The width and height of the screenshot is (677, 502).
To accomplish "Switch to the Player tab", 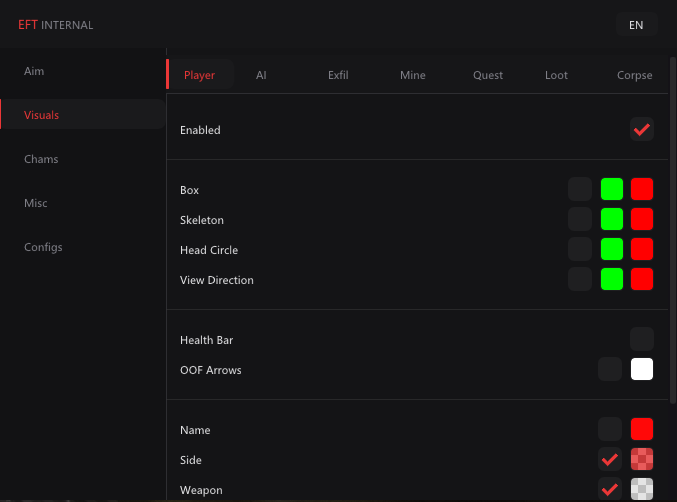I will 199,75.
